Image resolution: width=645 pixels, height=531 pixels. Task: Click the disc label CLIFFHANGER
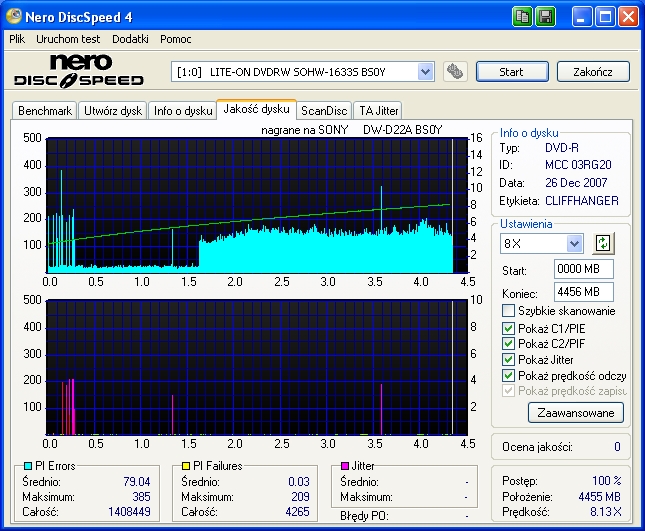582,201
